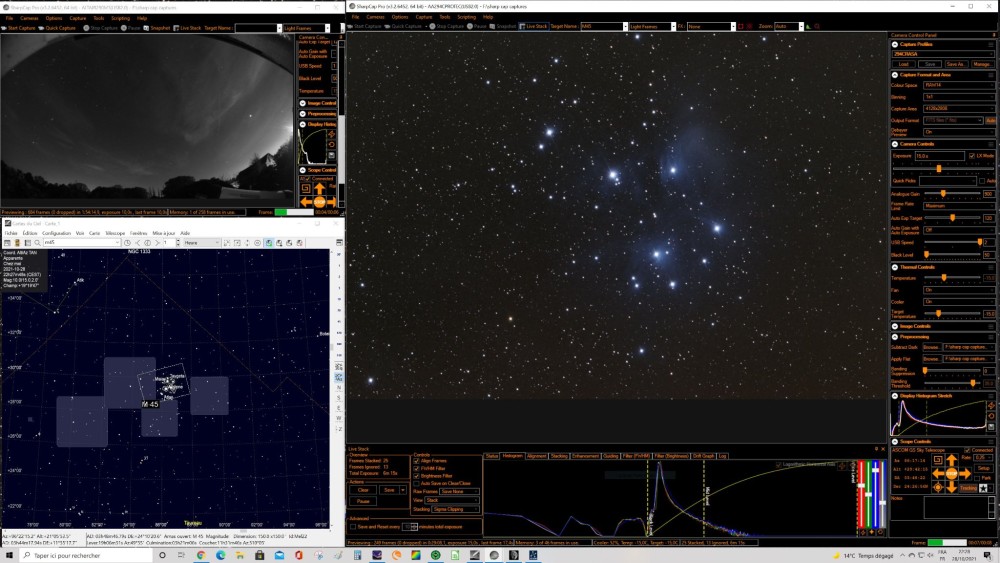Collapse the Camera Controls section
The height and width of the screenshot is (563, 1000).
tap(895, 144)
